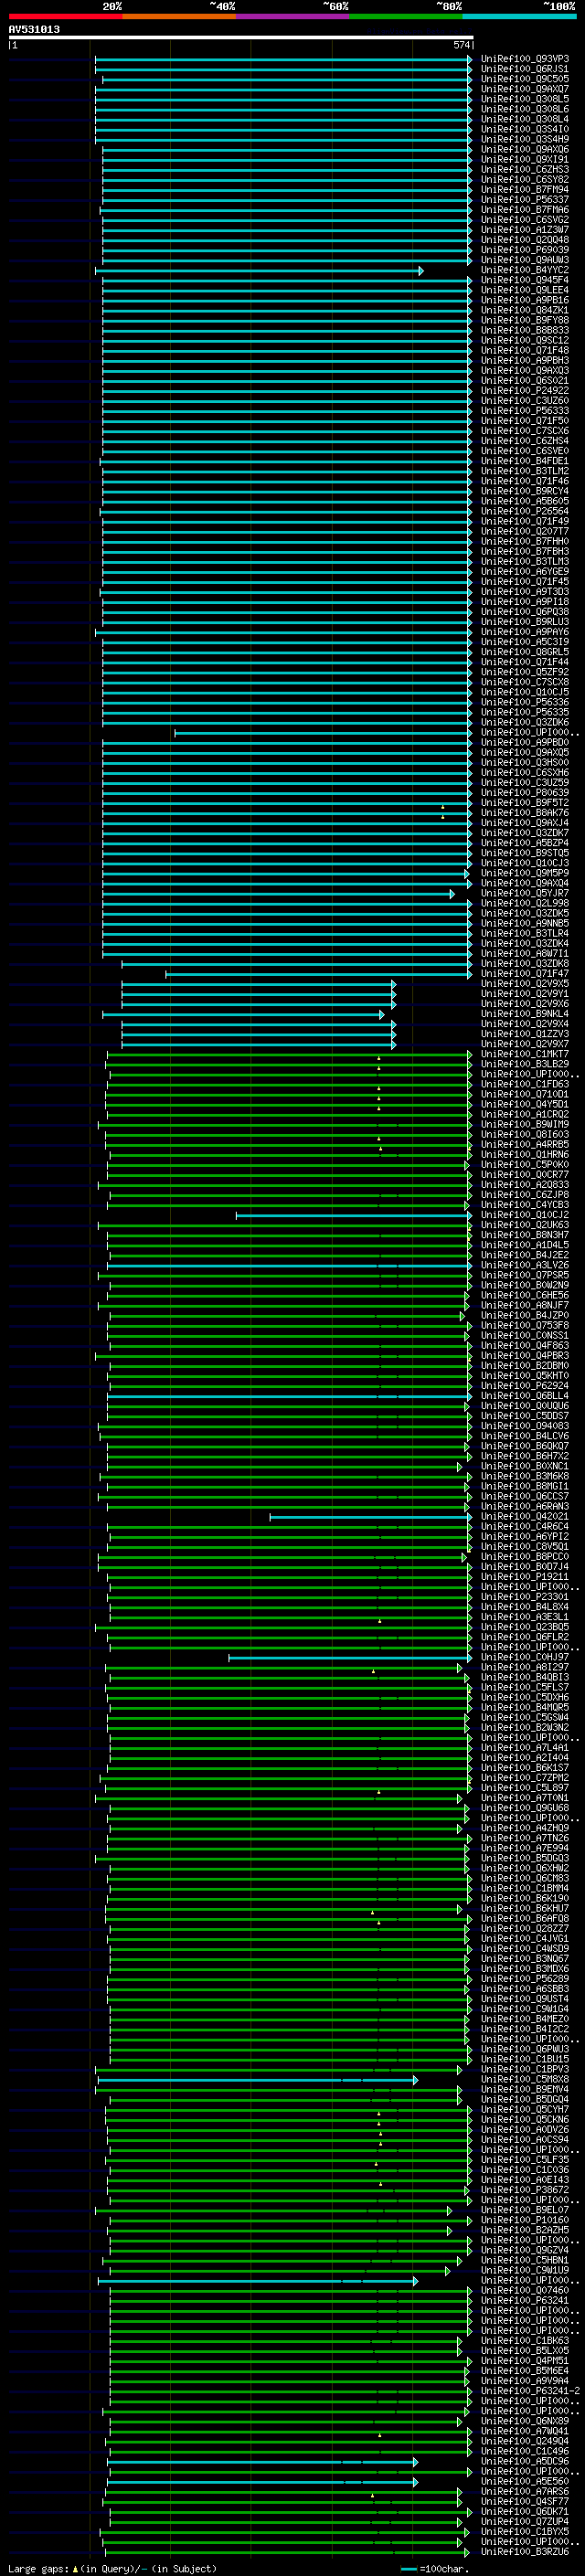Click hit label UniRef100_Q6BLL4
The height and width of the screenshot is (2576, 585).
point(525,1396)
